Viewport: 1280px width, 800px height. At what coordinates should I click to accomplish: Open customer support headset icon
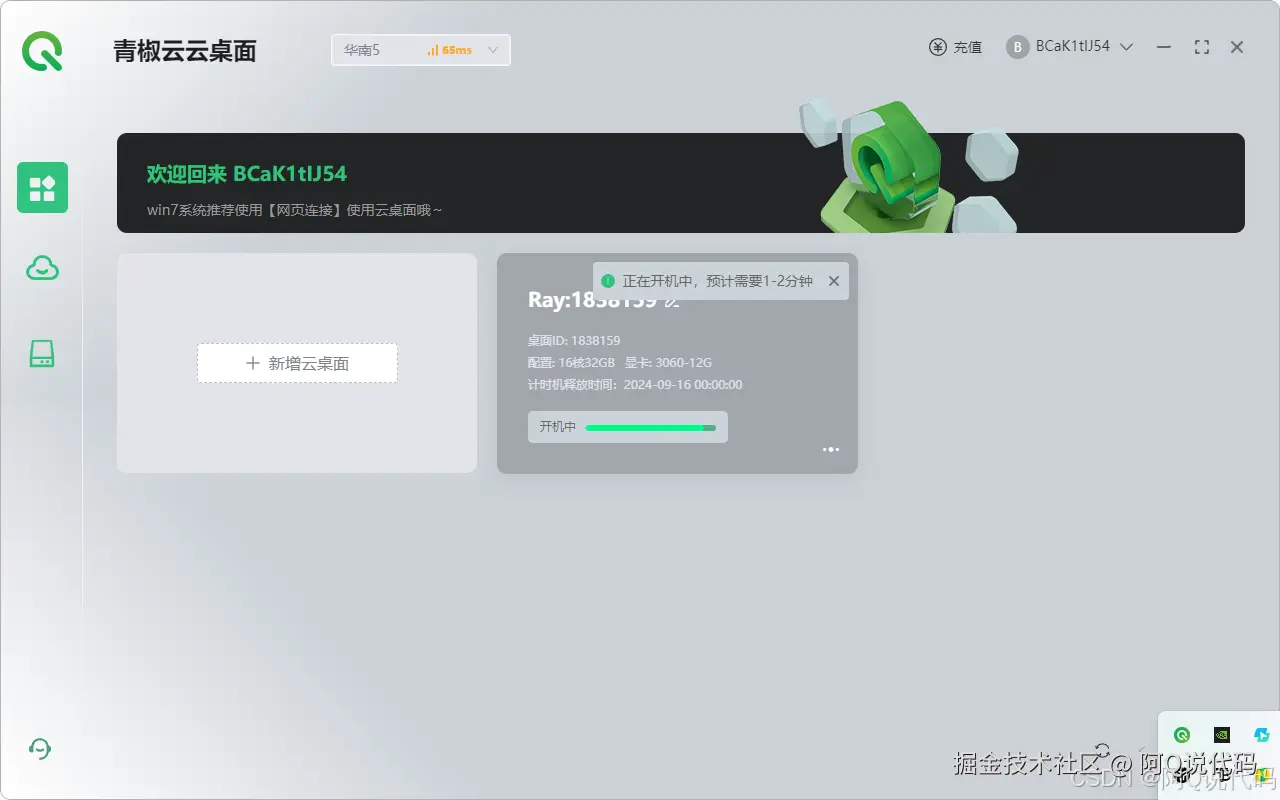[41, 748]
